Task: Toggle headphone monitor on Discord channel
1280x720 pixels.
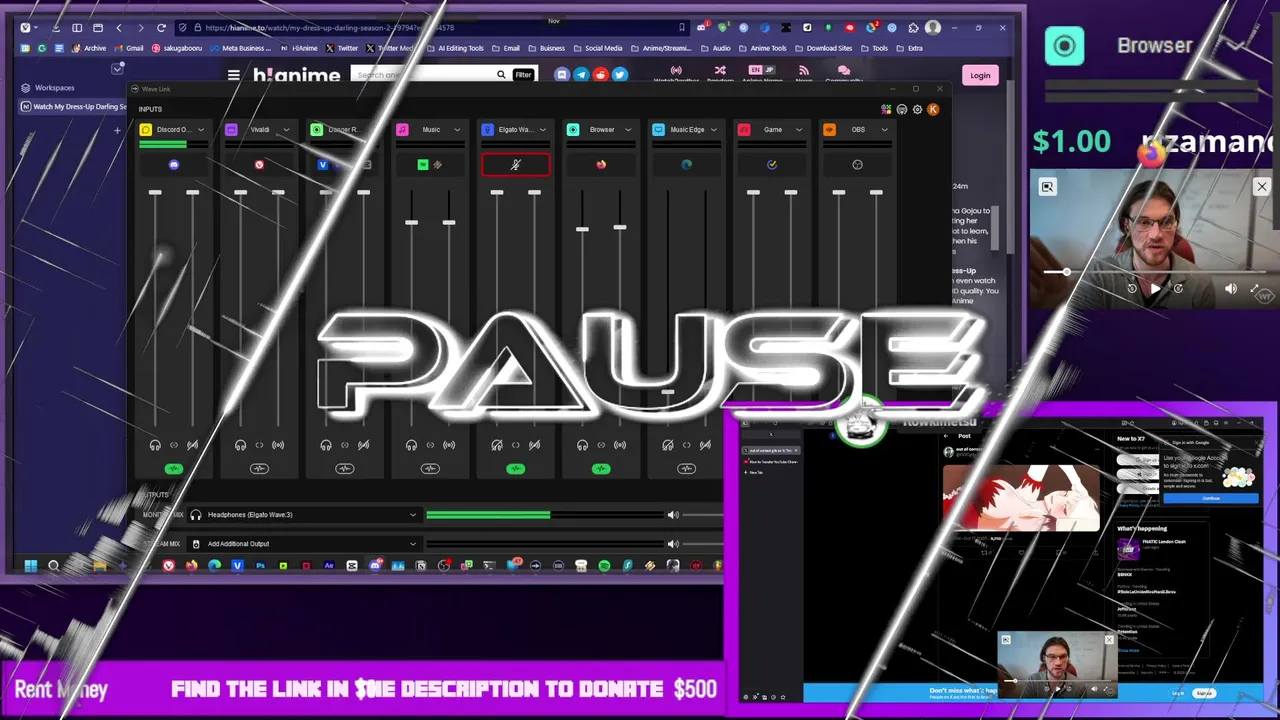Action: [x=155, y=445]
